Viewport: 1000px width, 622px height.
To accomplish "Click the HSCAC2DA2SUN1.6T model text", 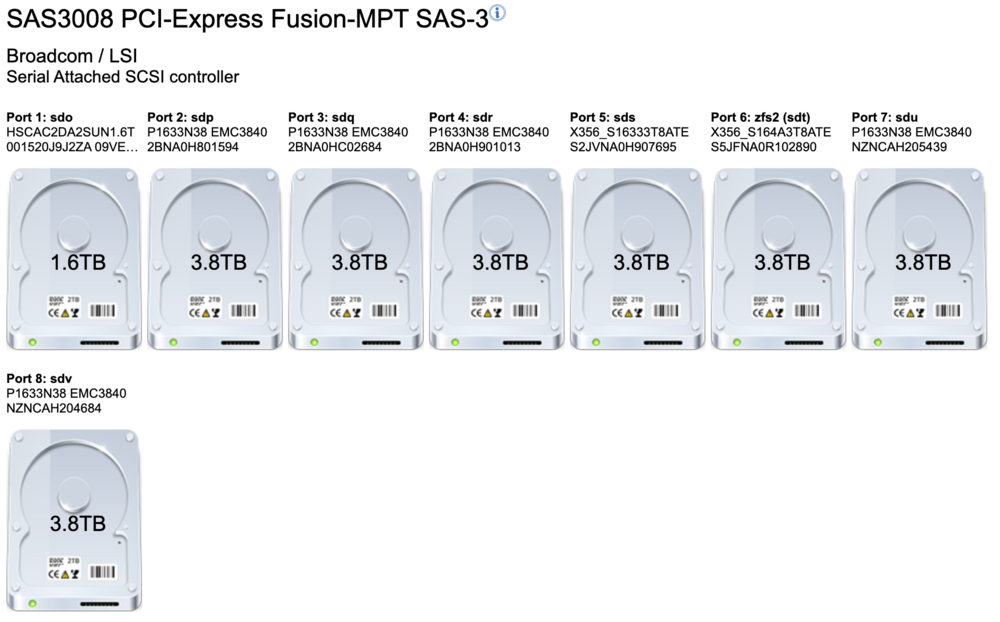I will [x=71, y=132].
